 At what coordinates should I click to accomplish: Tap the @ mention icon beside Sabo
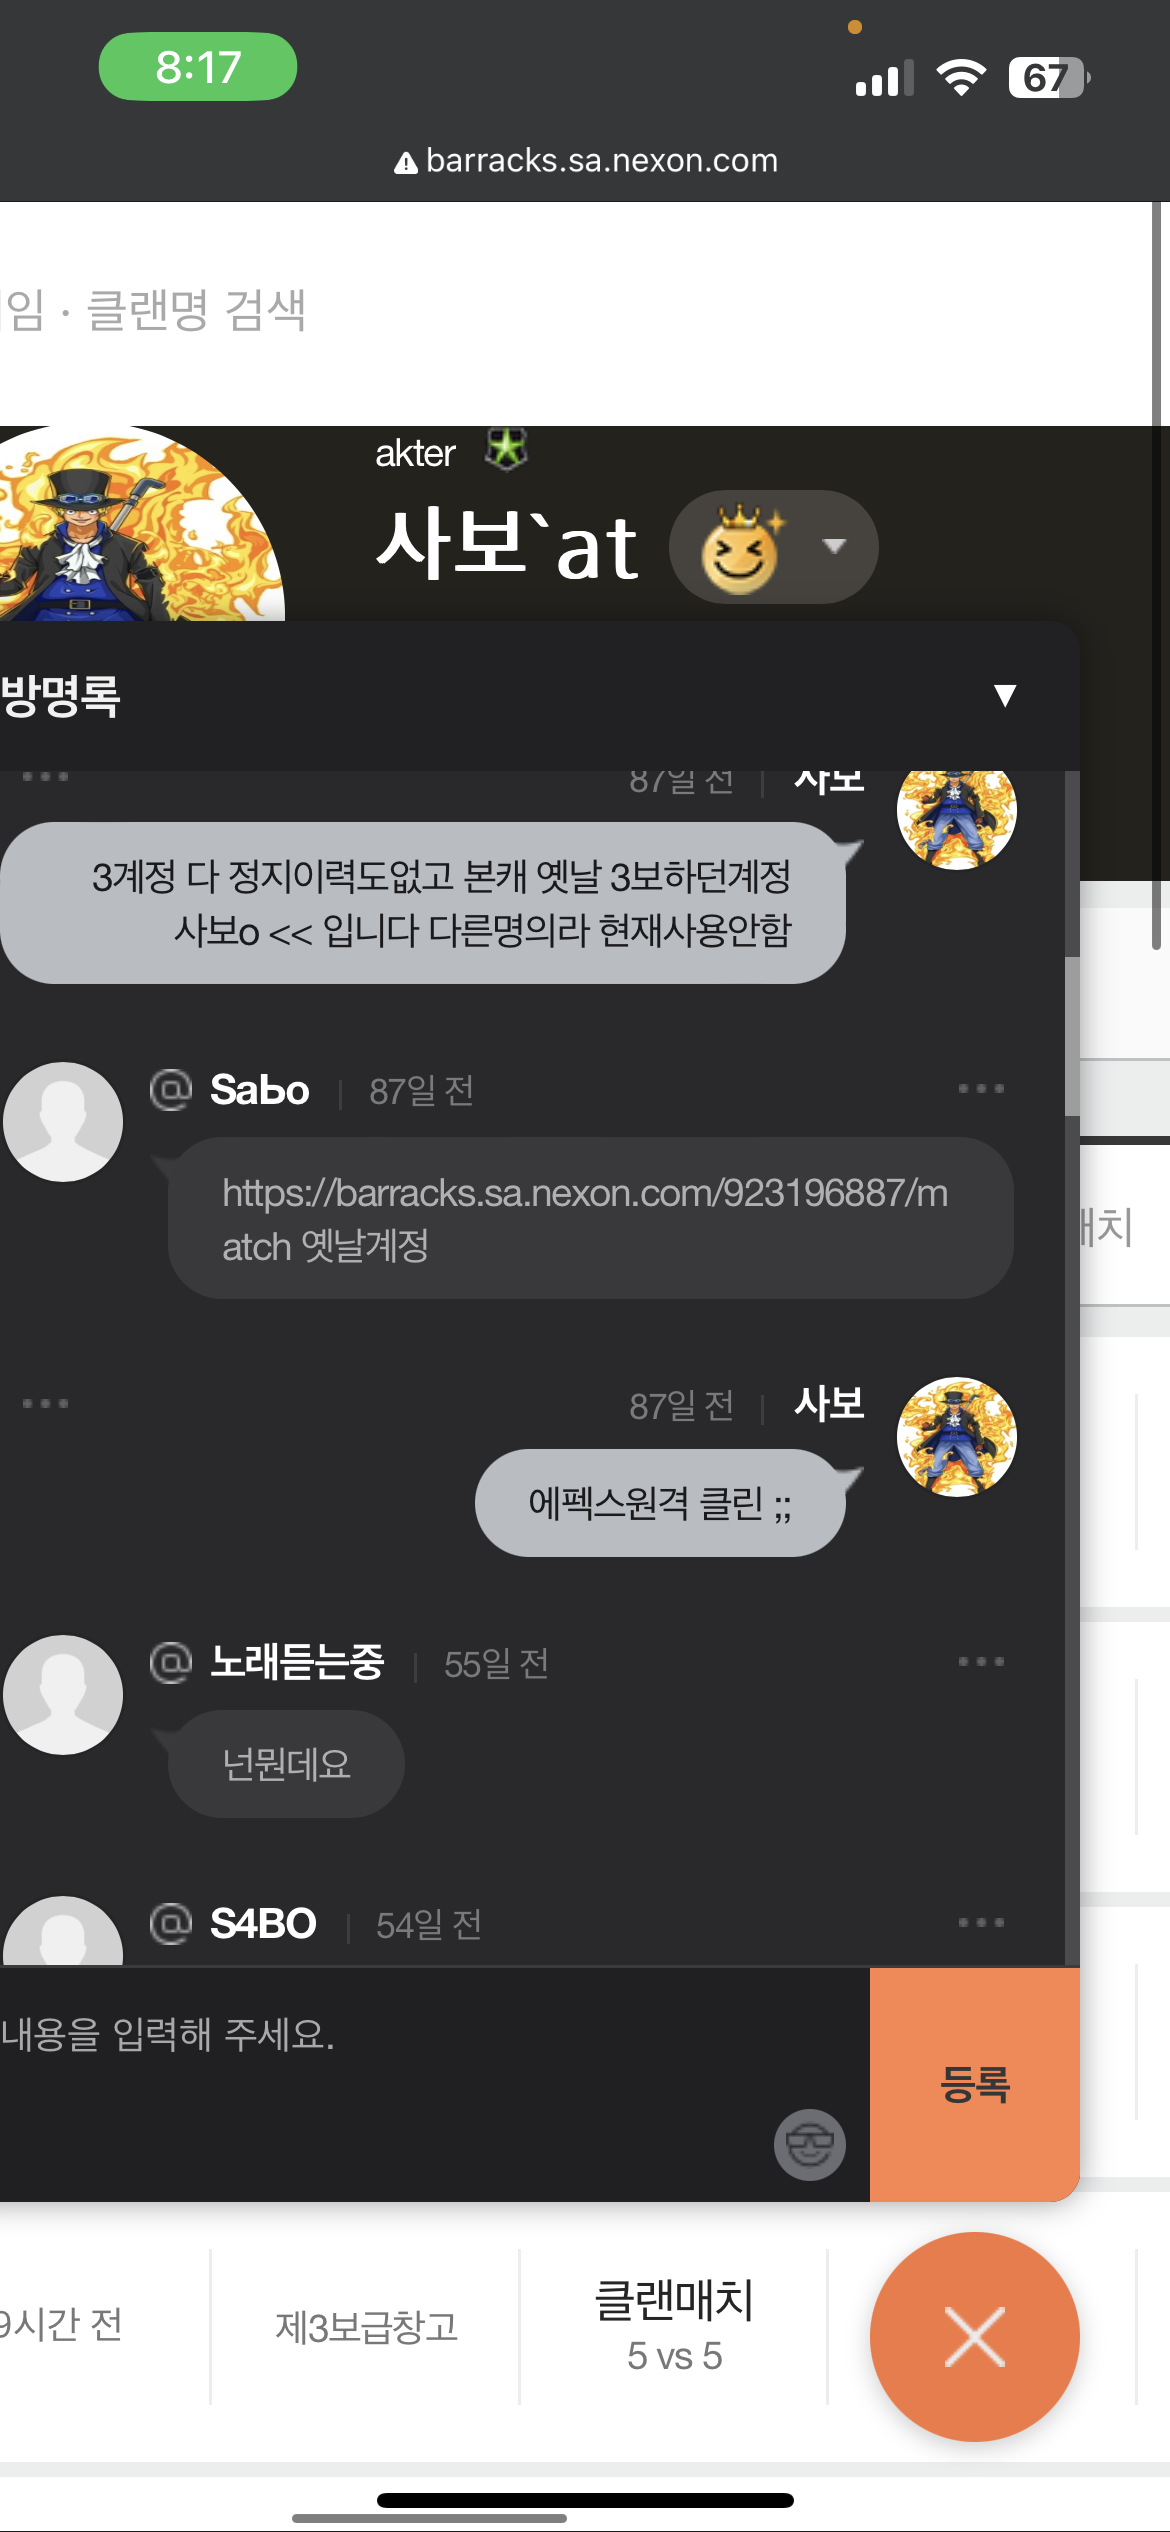(171, 1089)
